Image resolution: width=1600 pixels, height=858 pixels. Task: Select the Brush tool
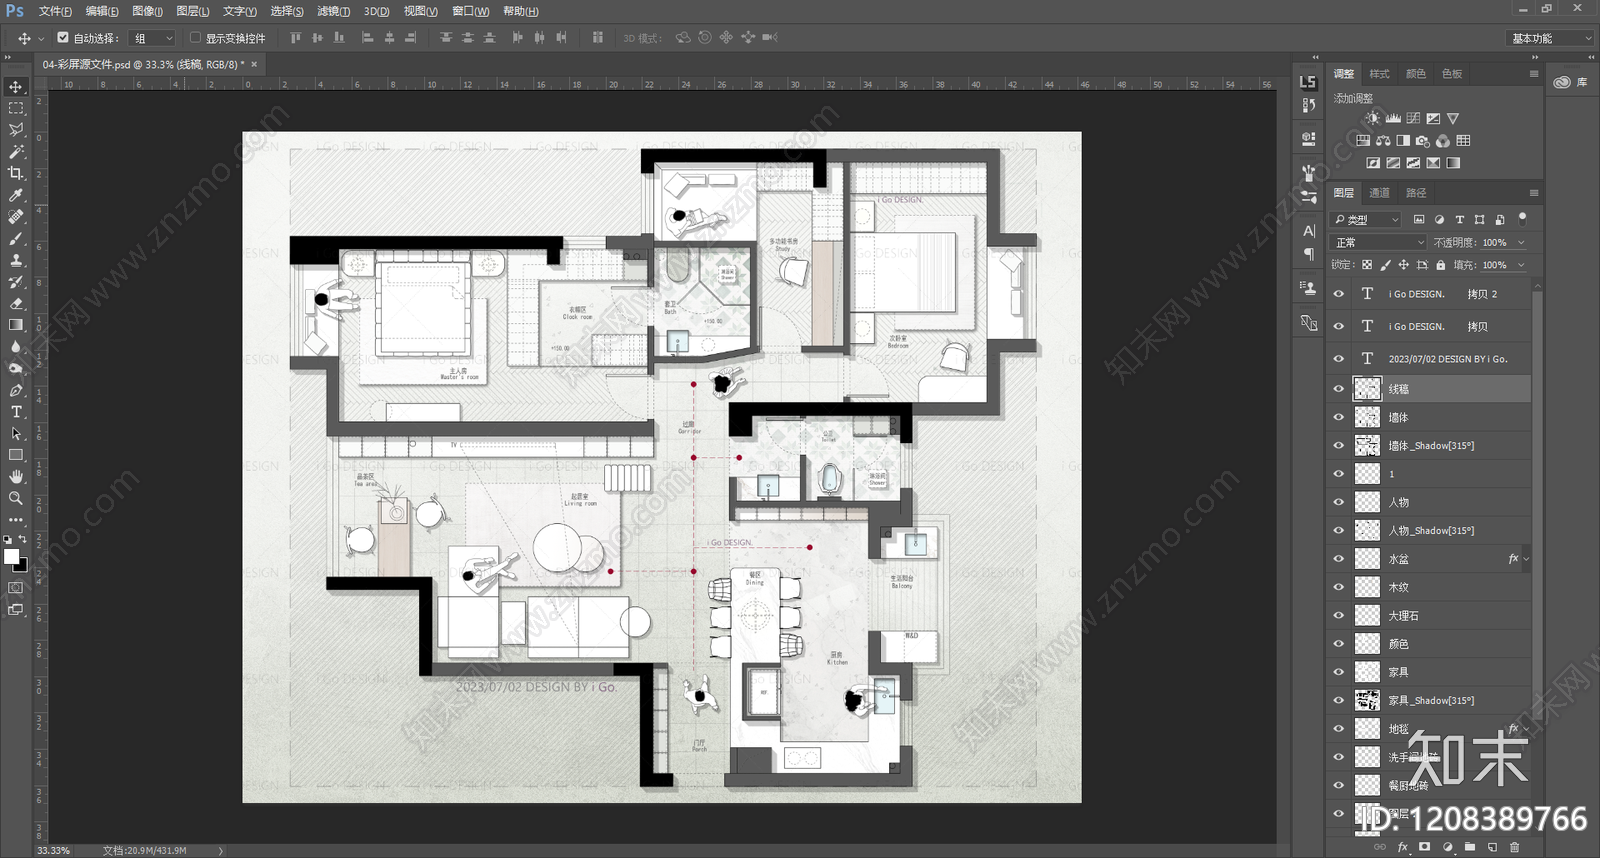pyautogui.click(x=16, y=239)
